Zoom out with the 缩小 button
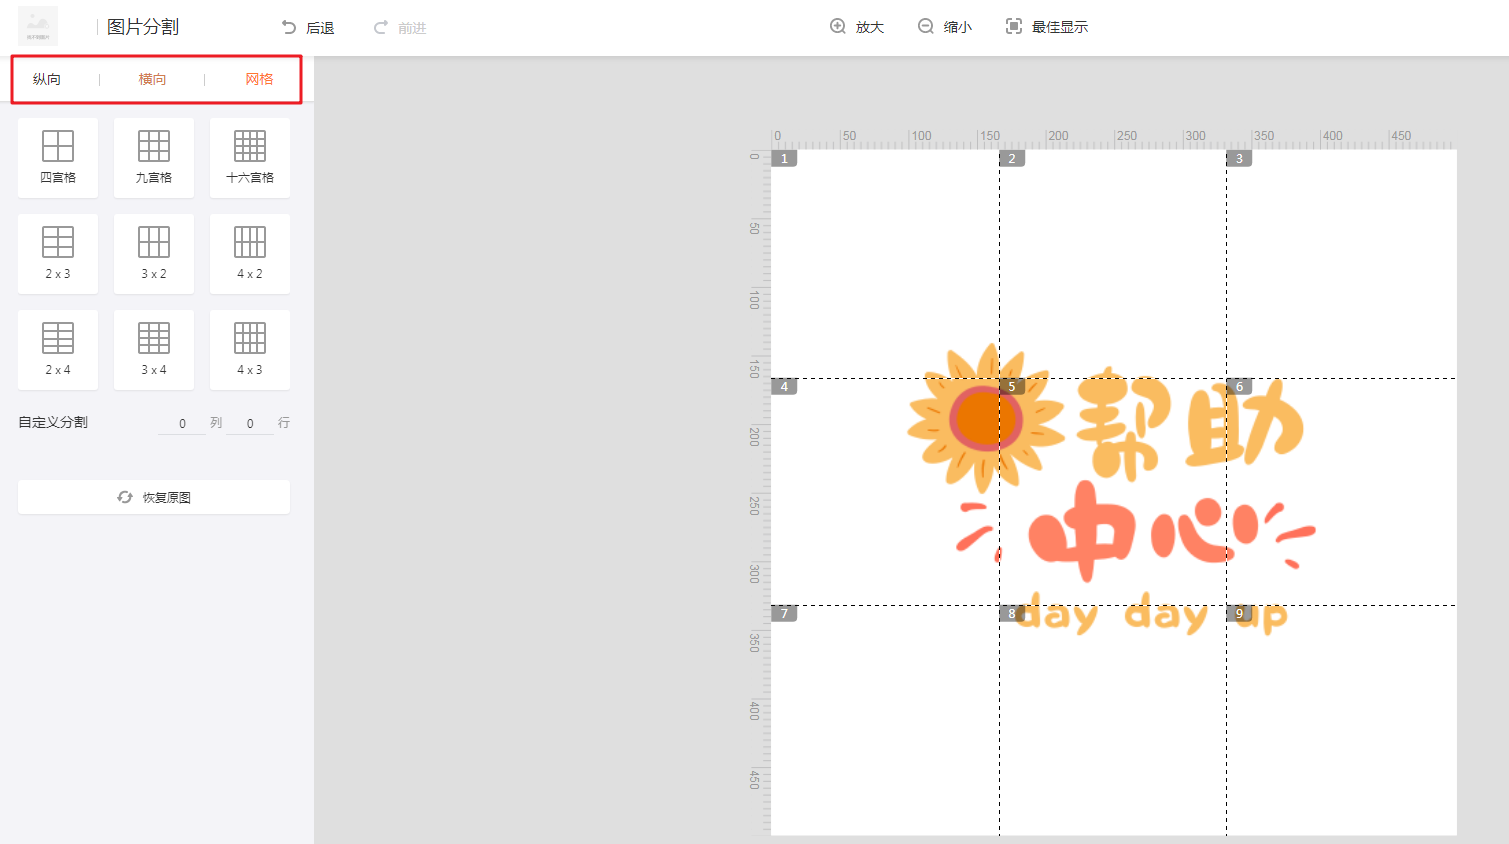The image size is (1509, 844). (945, 27)
